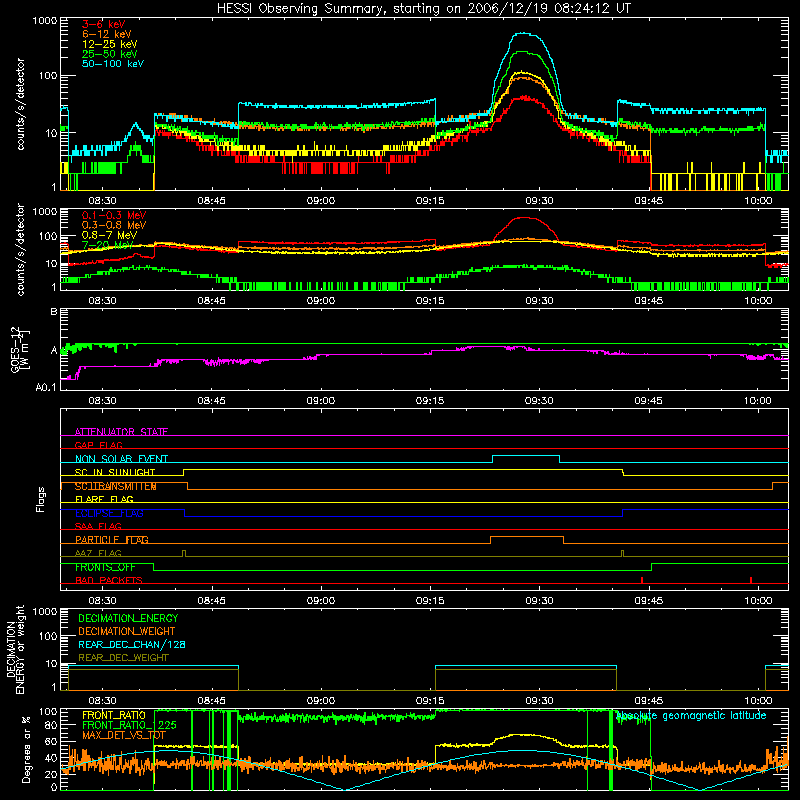The height and width of the screenshot is (800, 800).
Task: Click the BAD_PACKETS red spike near 09:59
Action: pyautogui.click(x=751, y=580)
